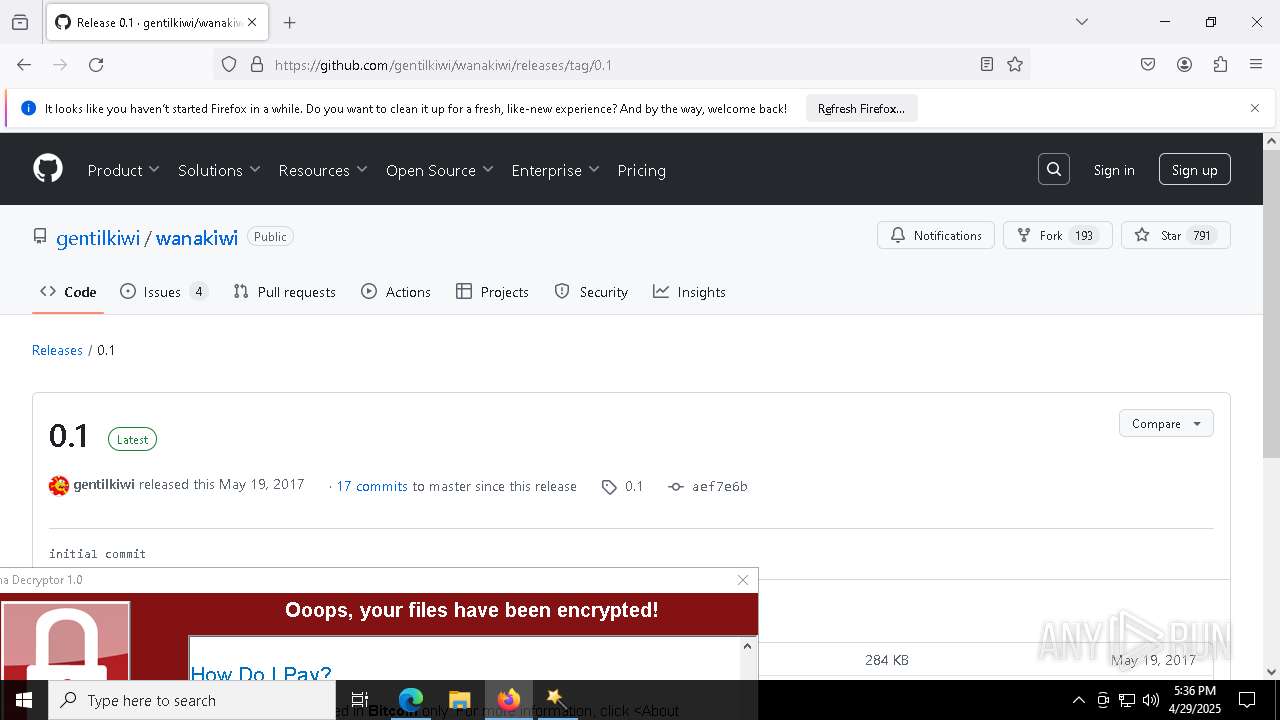1280x720 pixels.
Task: Launch Microsoft Edge from taskbar
Action: [x=411, y=700]
